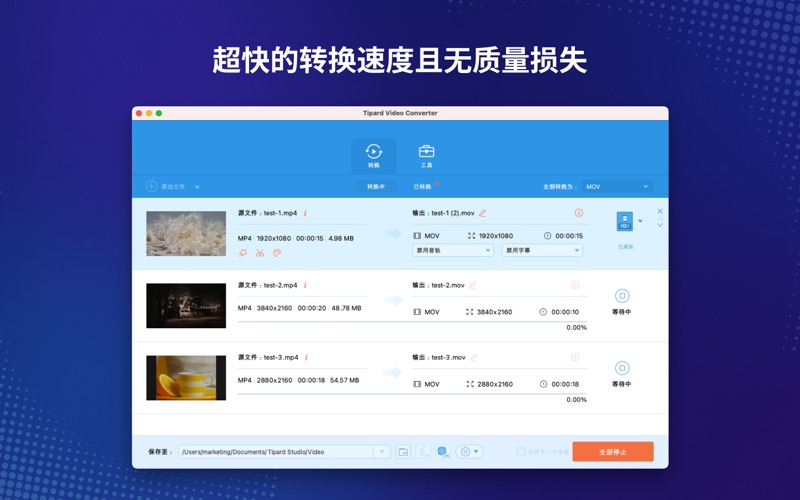800x500 pixels.
Task: Open the 禁用字幕 subtitle dropdown
Action: point(541,251)
